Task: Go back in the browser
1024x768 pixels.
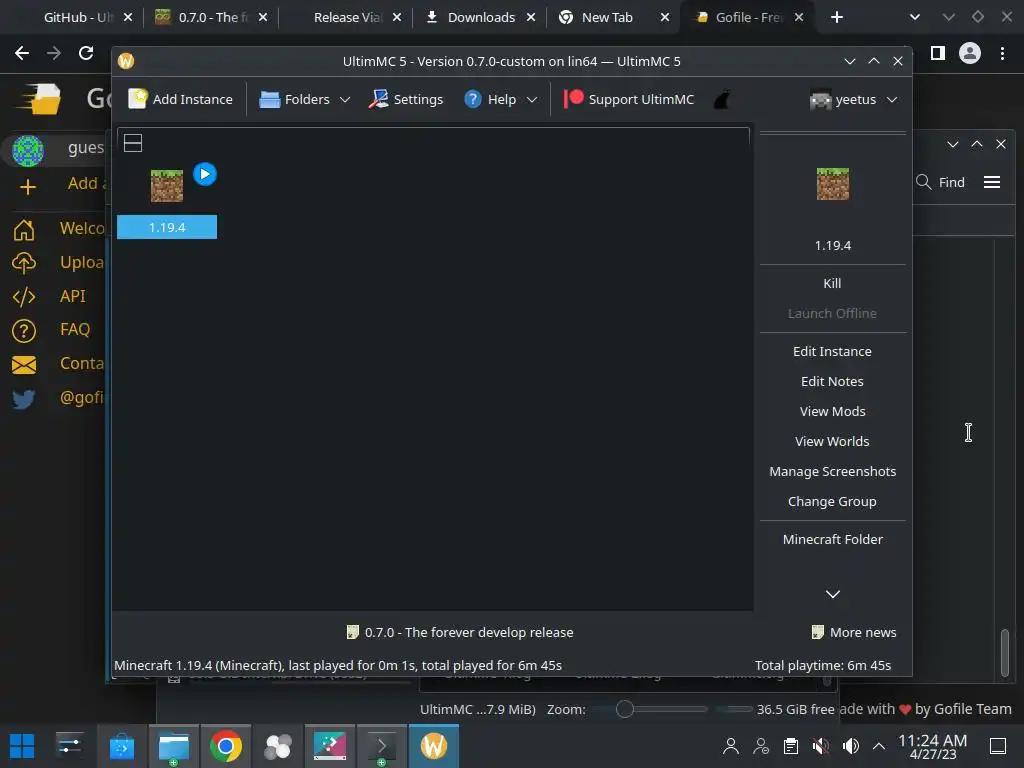Action: (x=22, y=53)
